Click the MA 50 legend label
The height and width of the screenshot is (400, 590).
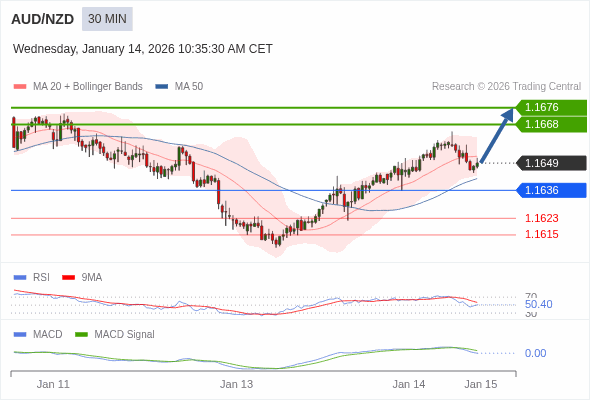[189, 87]
